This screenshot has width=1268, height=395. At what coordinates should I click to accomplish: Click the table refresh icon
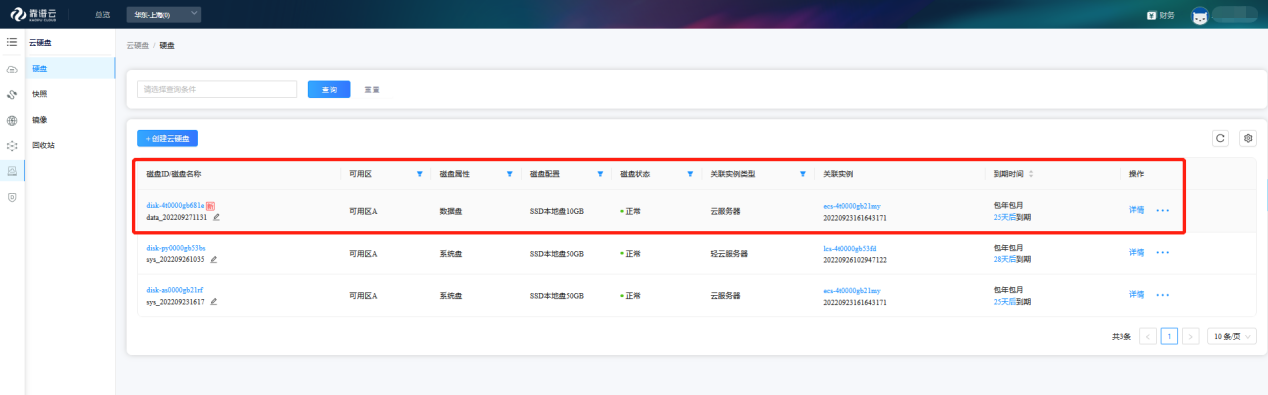(x=1220, y=138)
